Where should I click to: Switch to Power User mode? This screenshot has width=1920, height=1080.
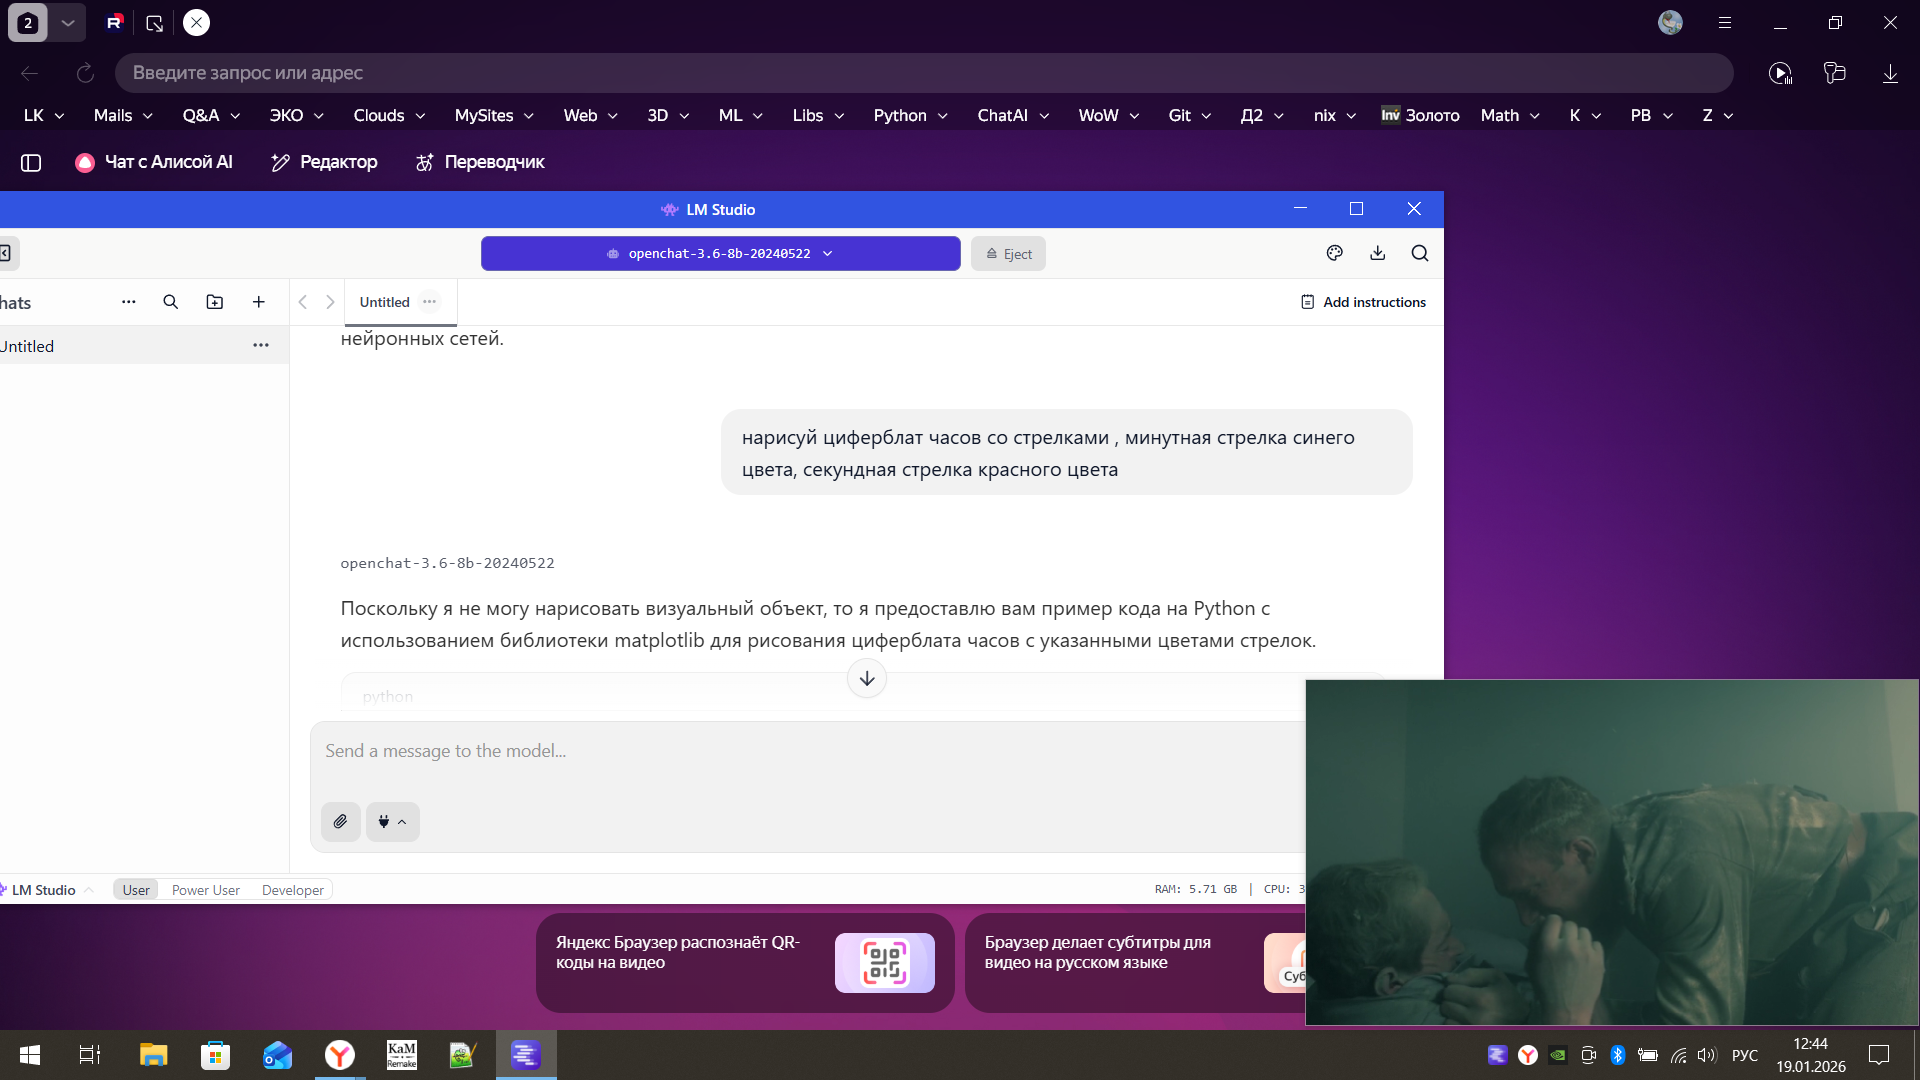205,890
